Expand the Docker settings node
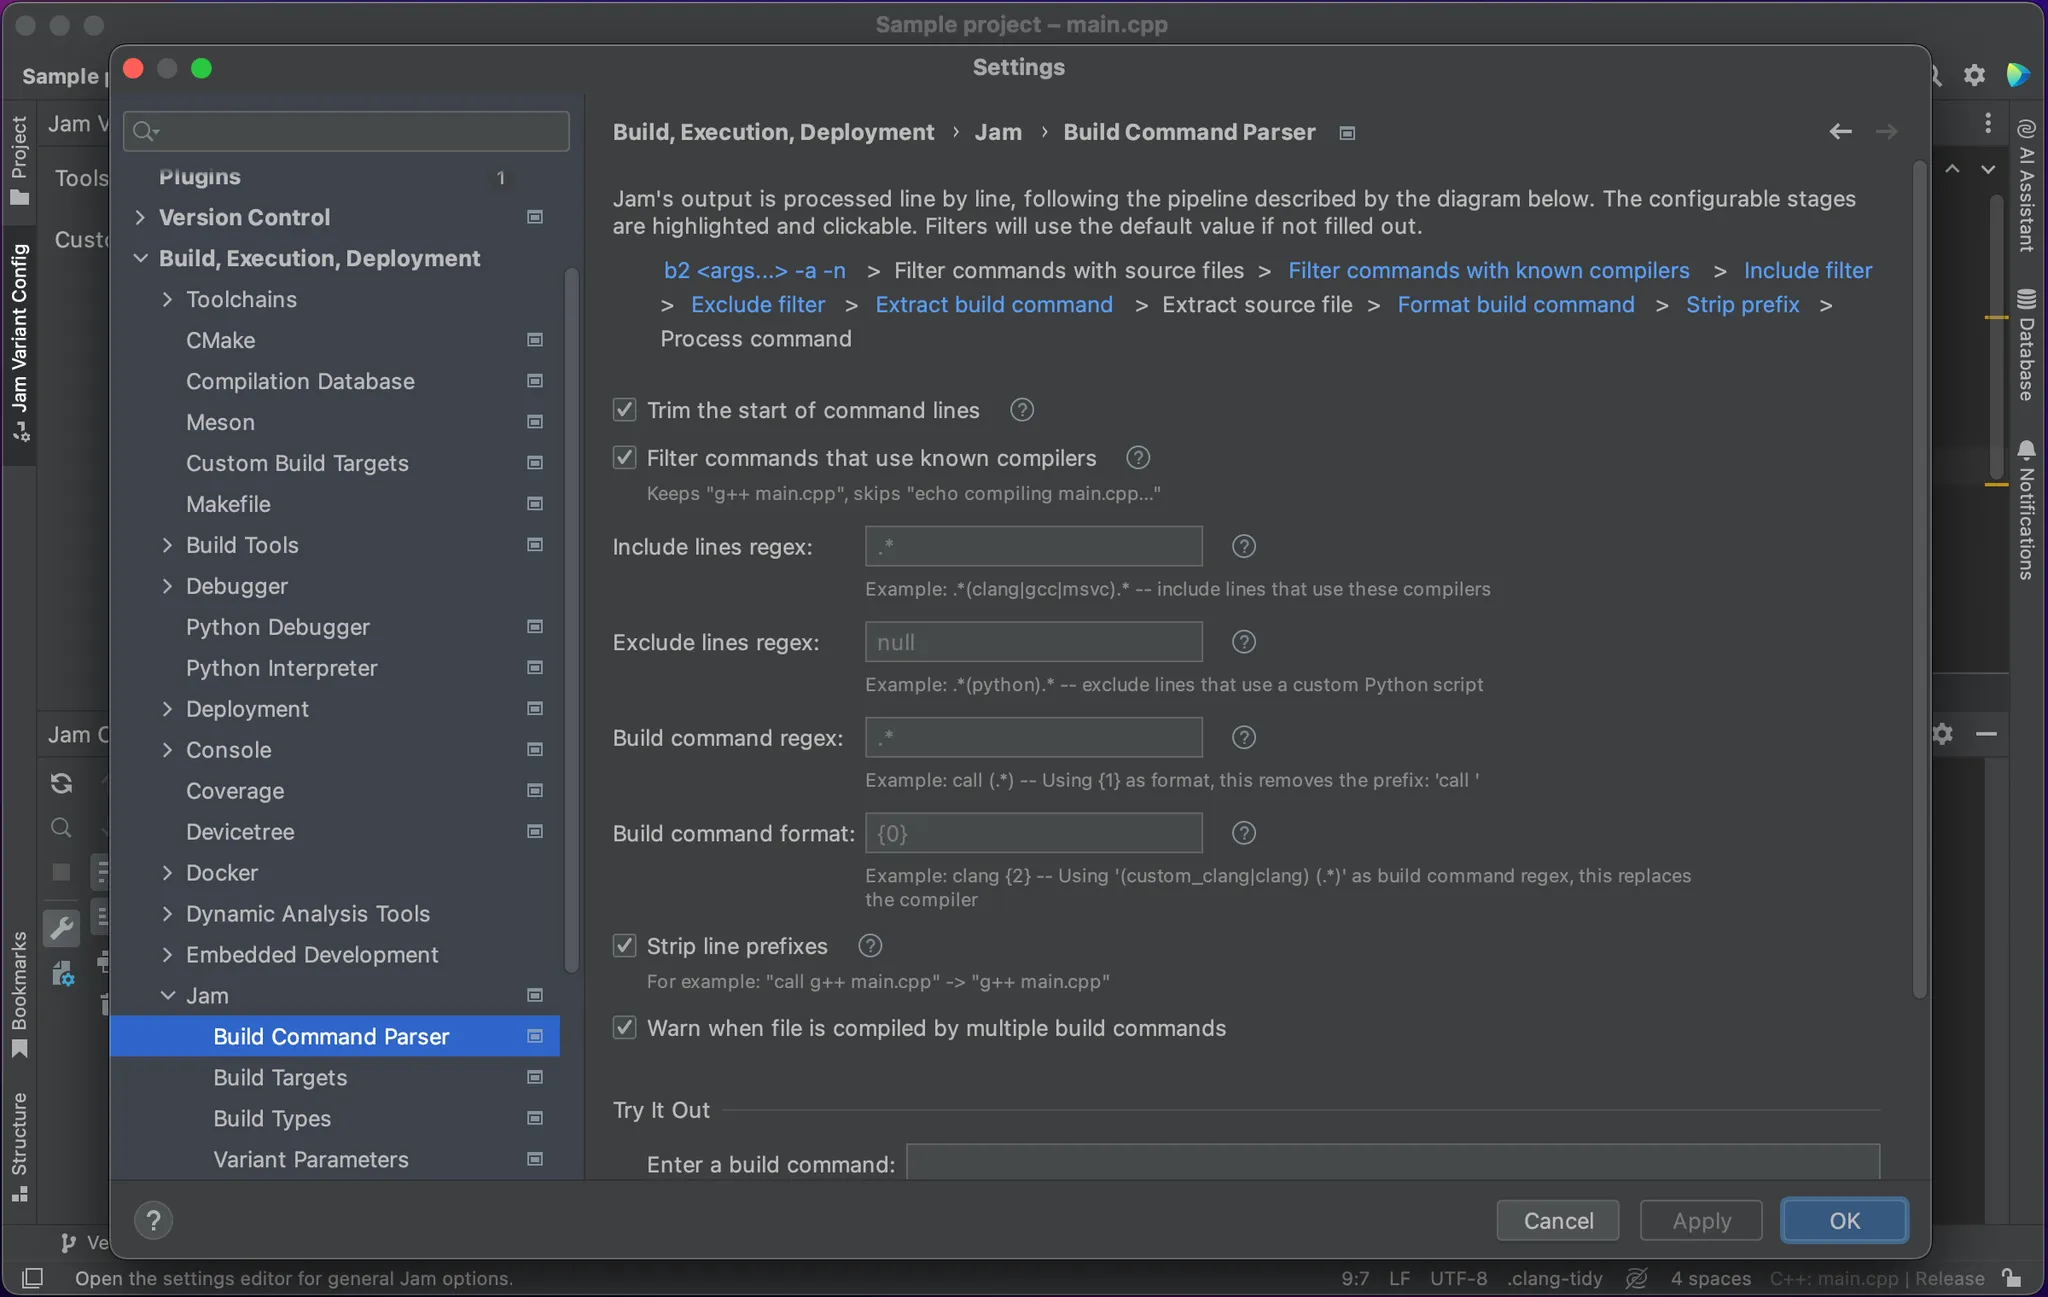Viewport: 2048px width, 1297px height. tap(167, 873)
